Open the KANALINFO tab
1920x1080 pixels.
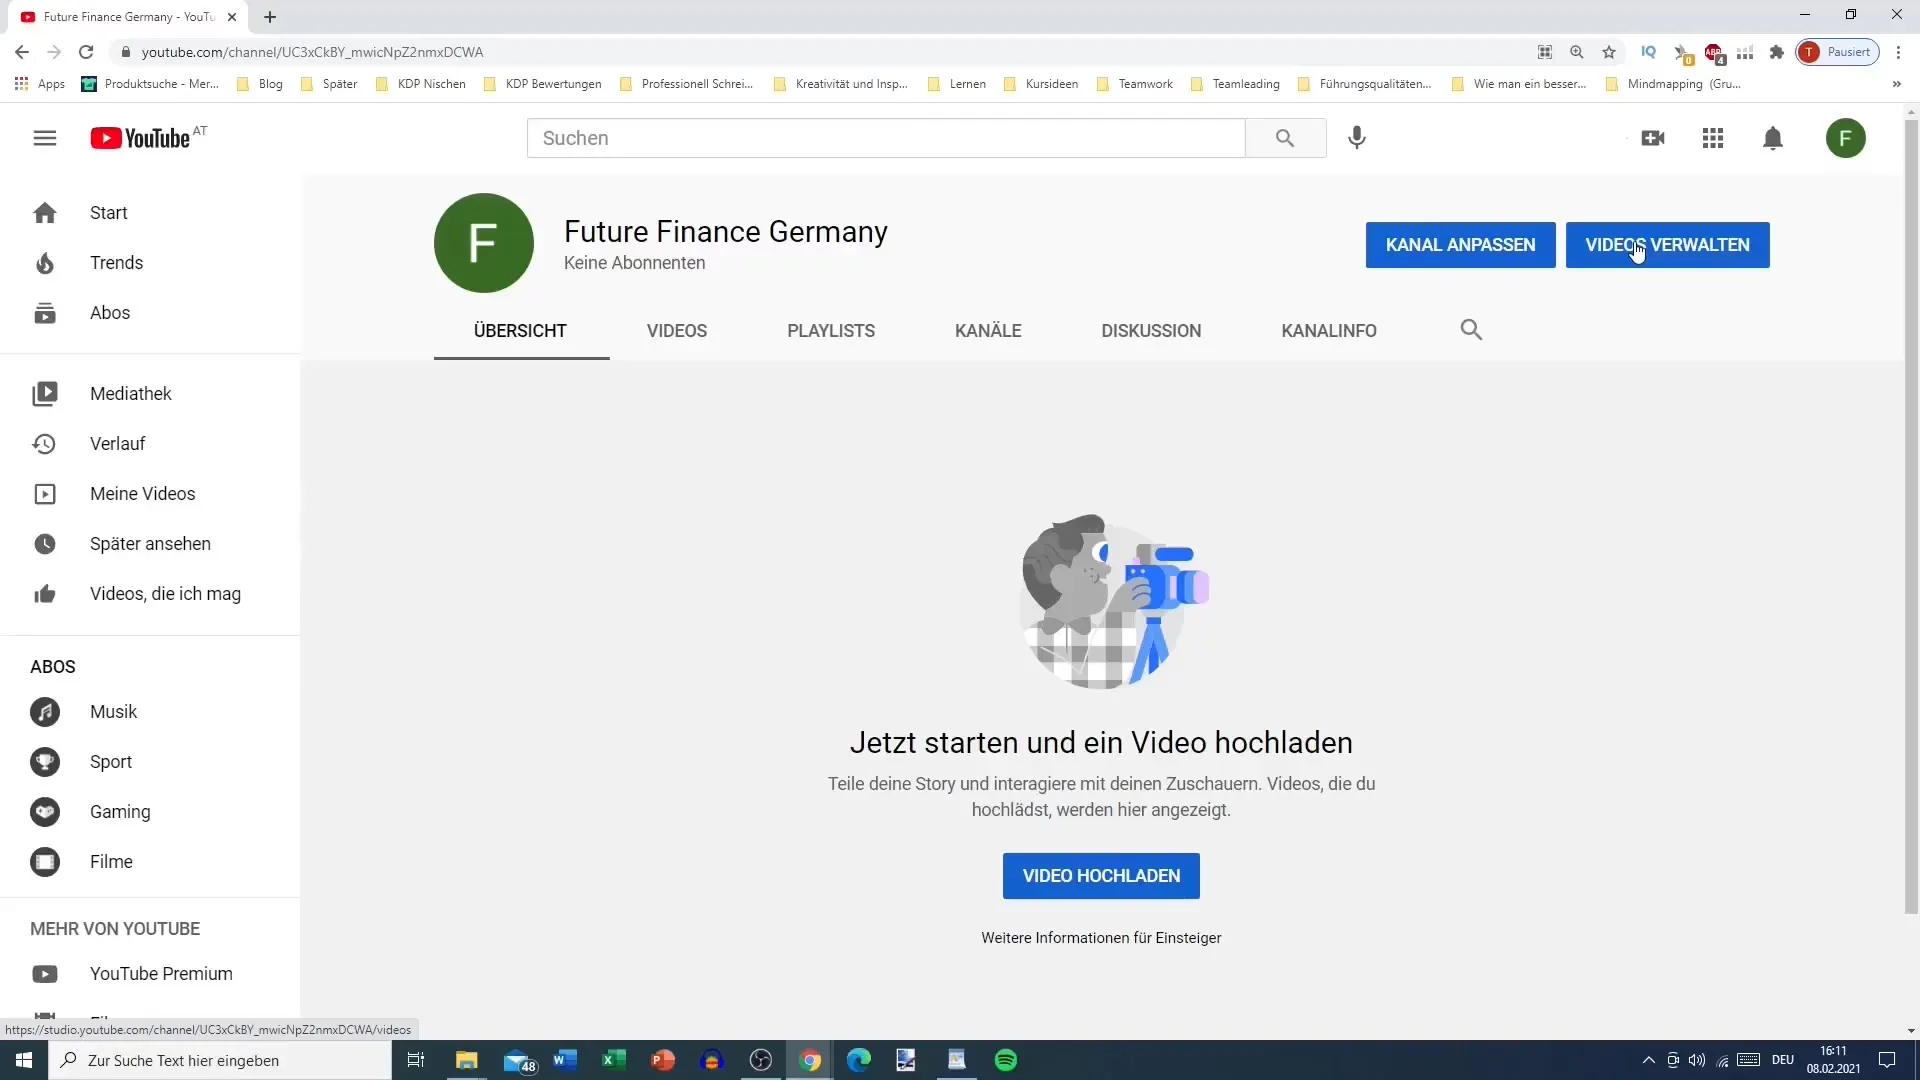1329,331
